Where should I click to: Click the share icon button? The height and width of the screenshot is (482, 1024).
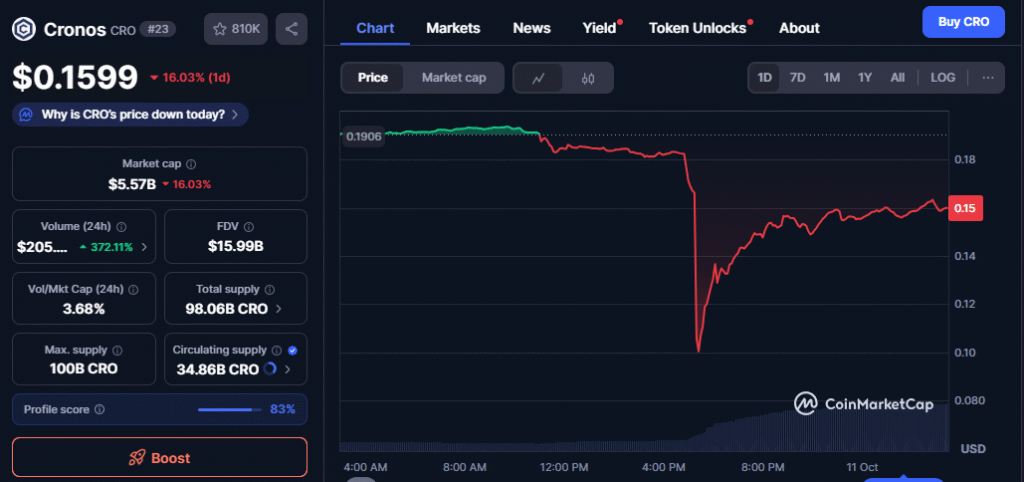coord(291,28)
